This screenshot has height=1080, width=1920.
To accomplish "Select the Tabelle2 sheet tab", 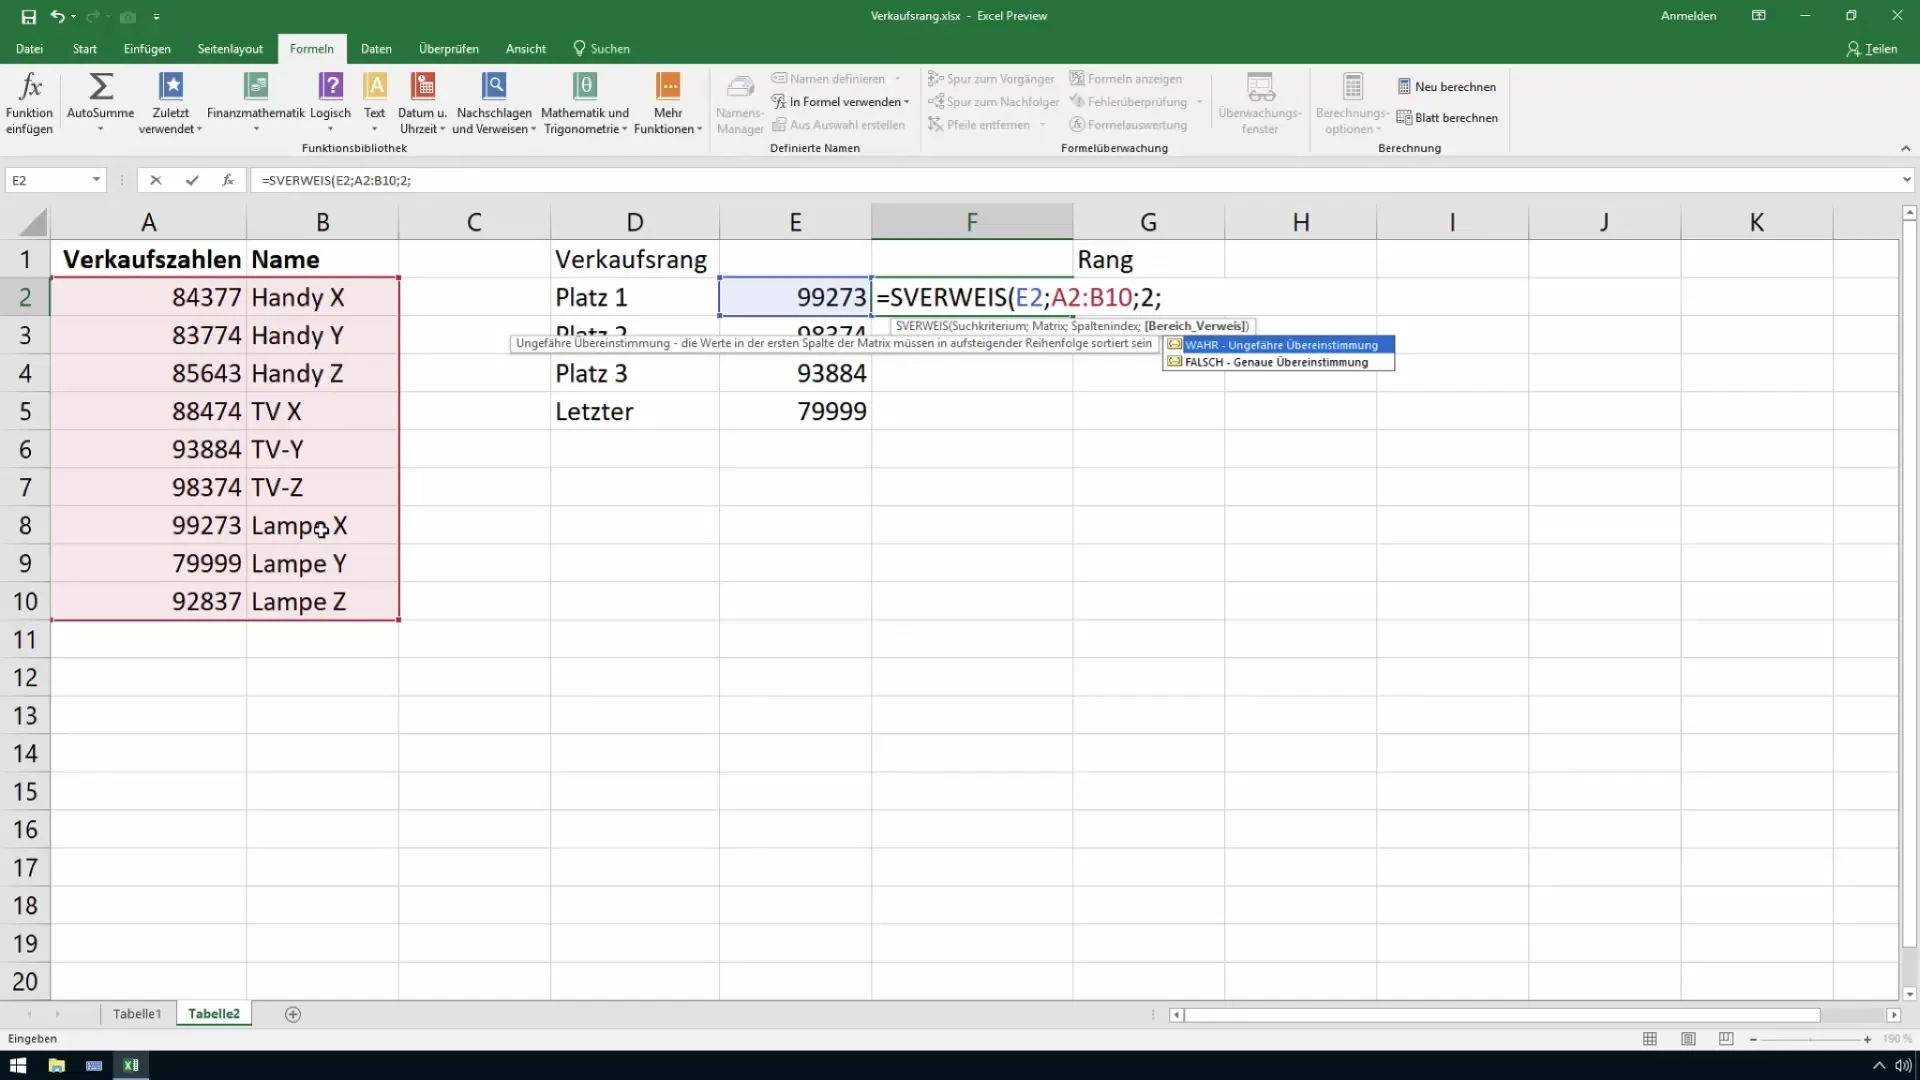I will (214, 1014).
